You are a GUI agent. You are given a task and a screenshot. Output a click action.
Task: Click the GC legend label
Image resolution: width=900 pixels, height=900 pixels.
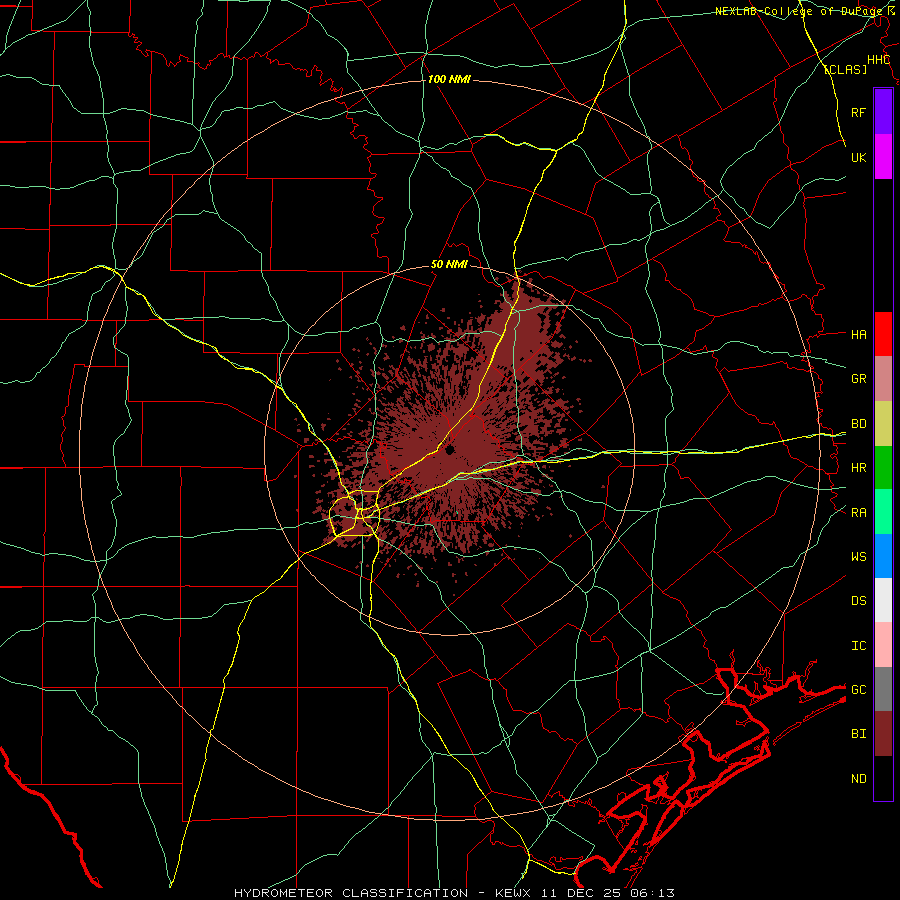pos(858,689)
